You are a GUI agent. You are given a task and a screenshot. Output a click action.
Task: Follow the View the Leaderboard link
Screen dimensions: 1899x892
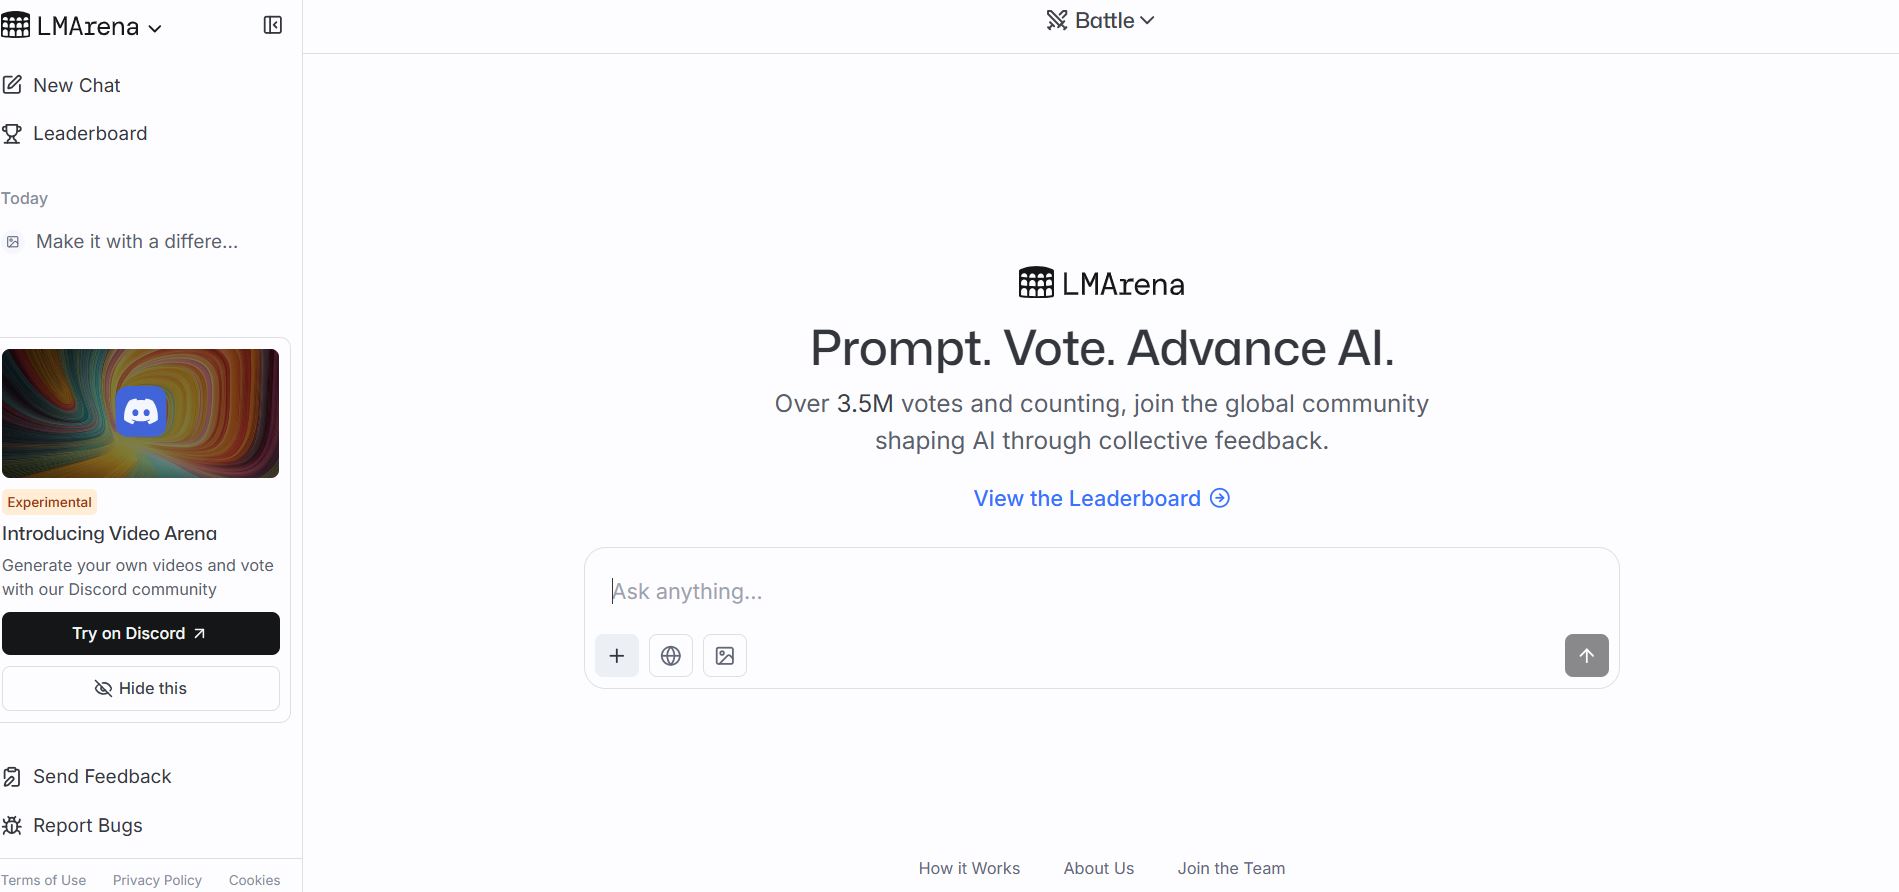point(1101,498)
